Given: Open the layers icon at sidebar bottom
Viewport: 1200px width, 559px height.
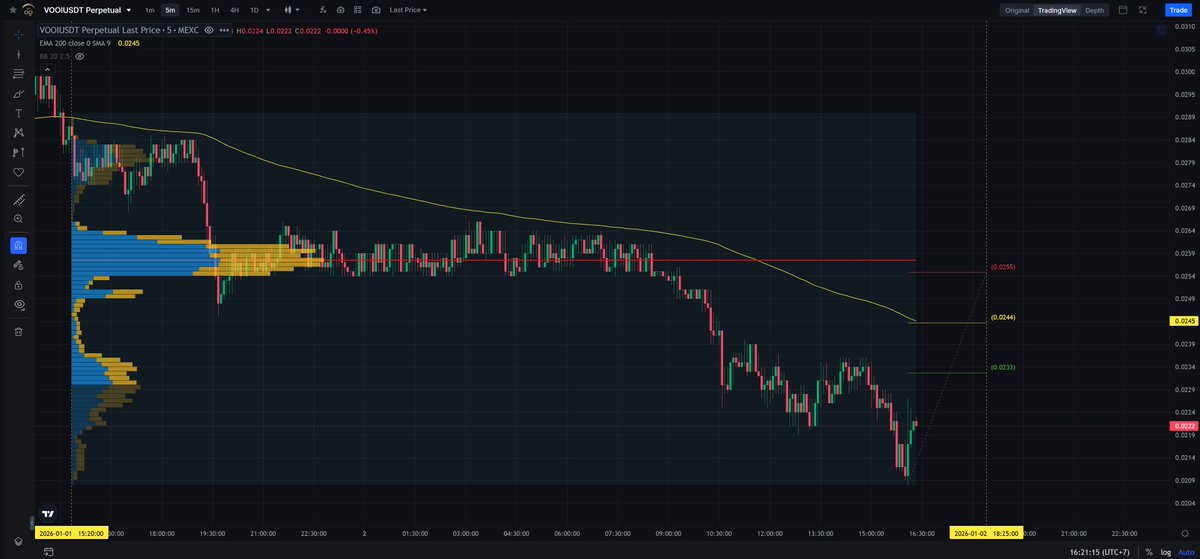Looking at the screenshot, I should pos(18,541).
